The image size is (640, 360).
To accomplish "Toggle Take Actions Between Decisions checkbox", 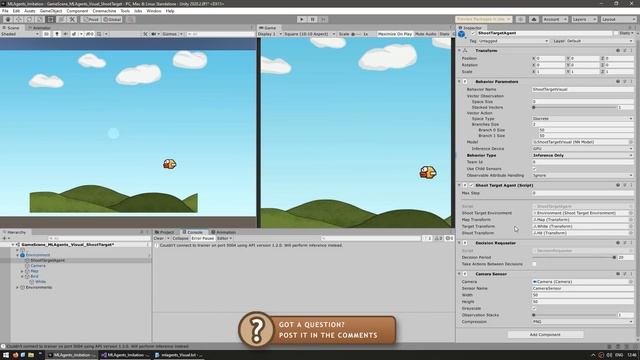I will pos(534,264).
